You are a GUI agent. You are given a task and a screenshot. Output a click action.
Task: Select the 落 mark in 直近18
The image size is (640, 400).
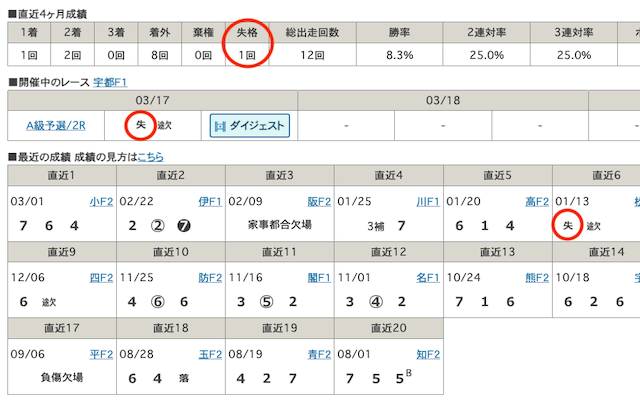184,378
